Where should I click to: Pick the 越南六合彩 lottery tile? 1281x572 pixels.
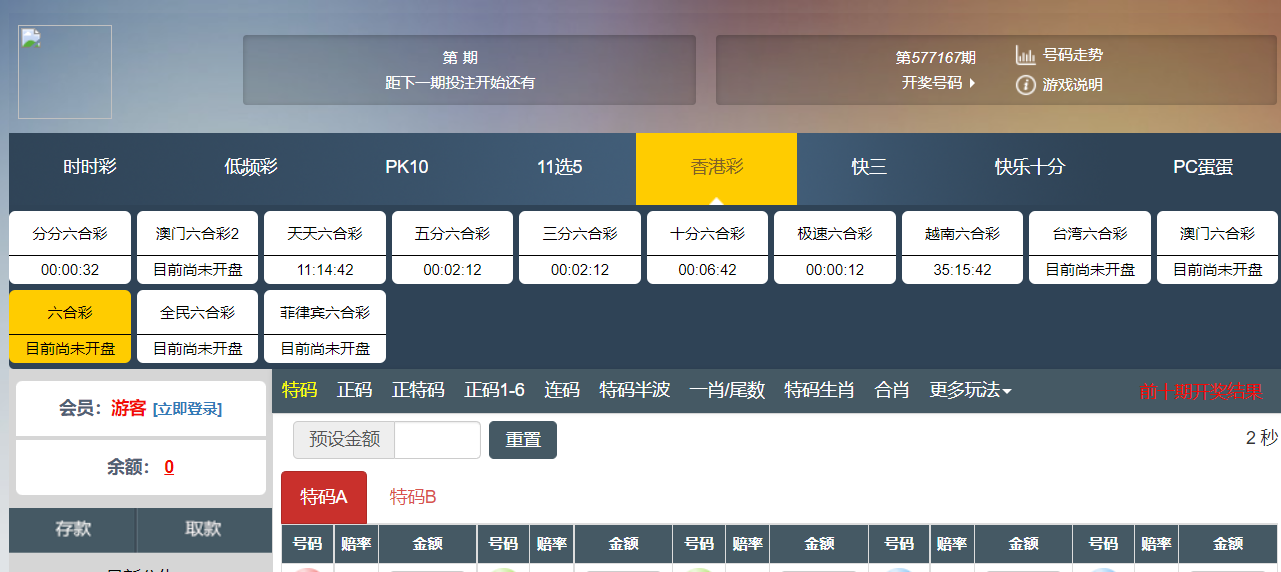tap(962, 247)
